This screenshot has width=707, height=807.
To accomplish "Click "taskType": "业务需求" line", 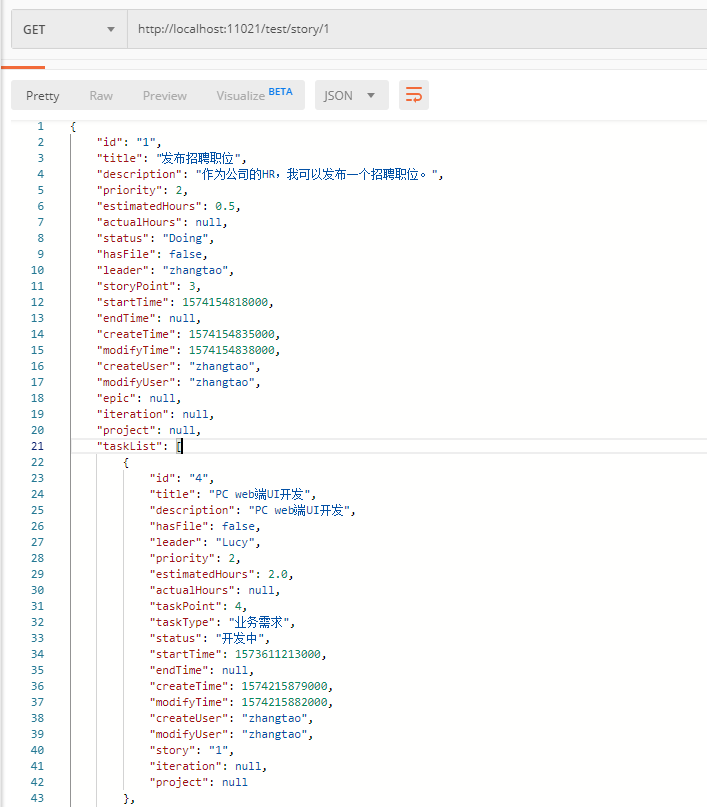I will point(222,622).
